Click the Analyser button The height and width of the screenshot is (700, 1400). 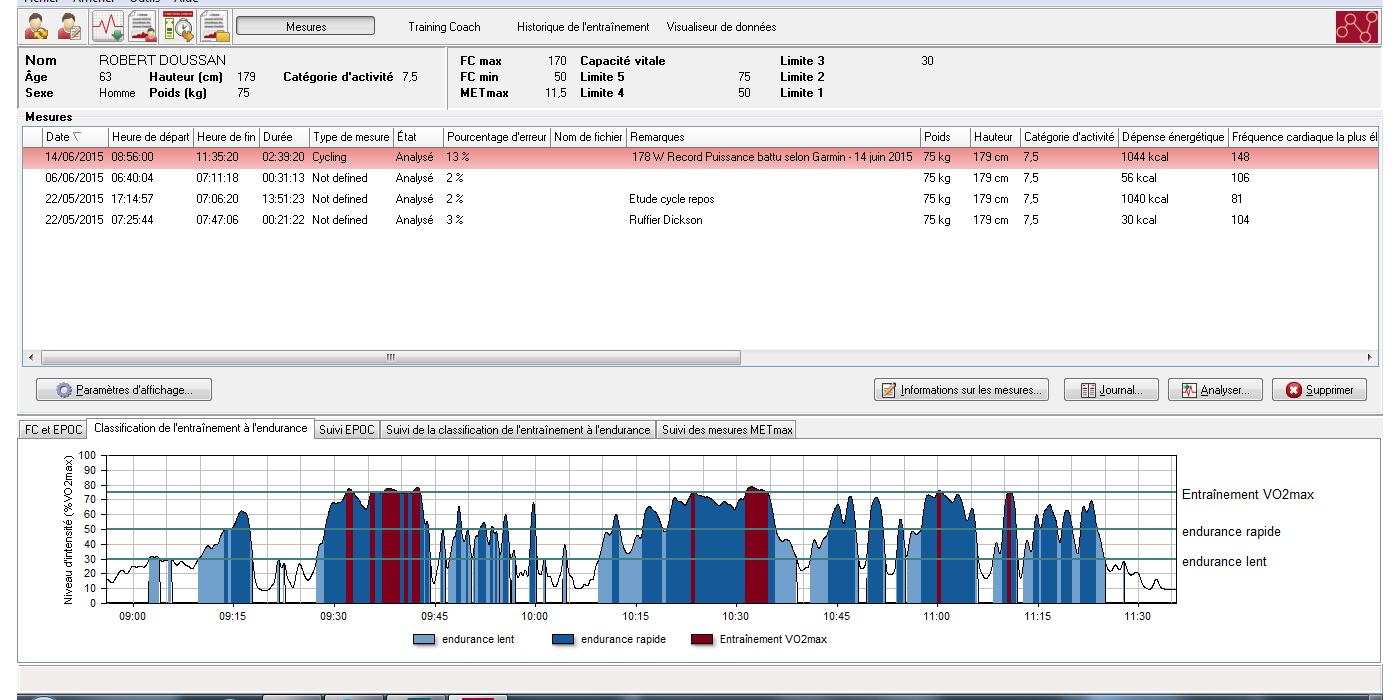pos(1215,390)
